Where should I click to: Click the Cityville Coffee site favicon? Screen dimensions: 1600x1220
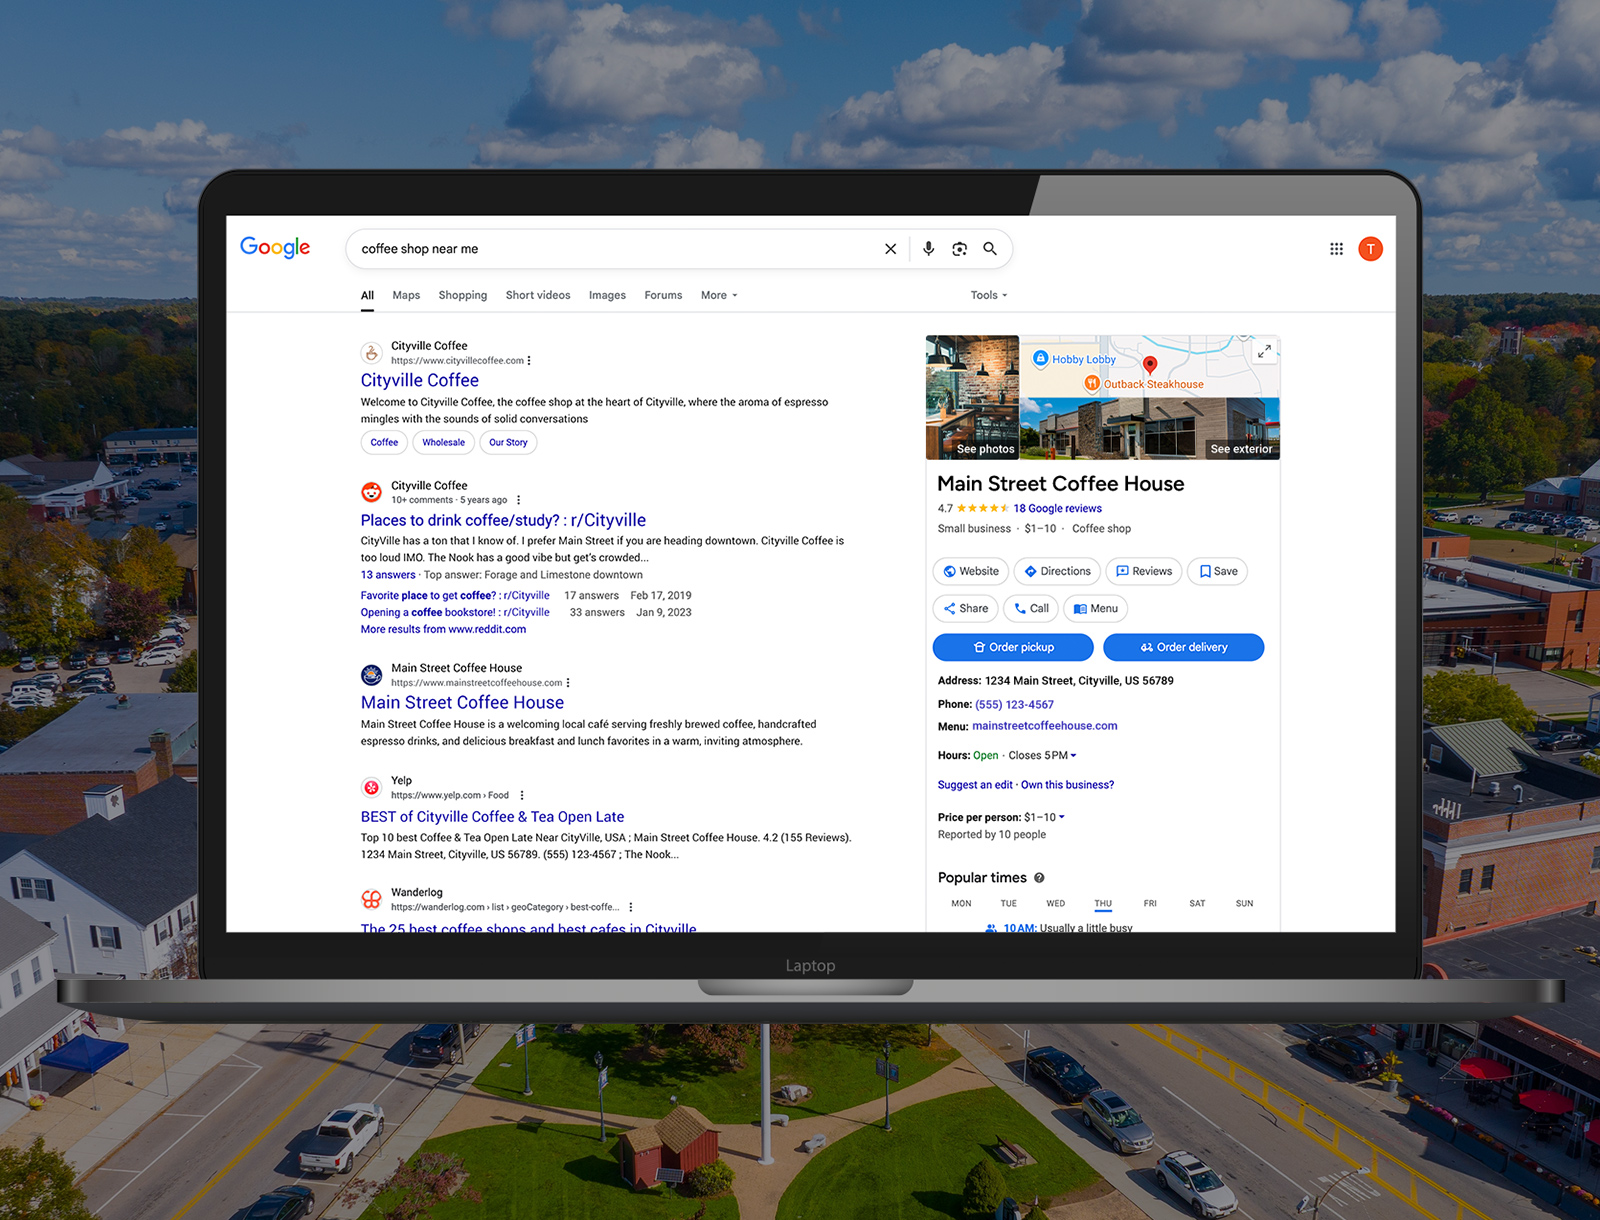point(371,353)
